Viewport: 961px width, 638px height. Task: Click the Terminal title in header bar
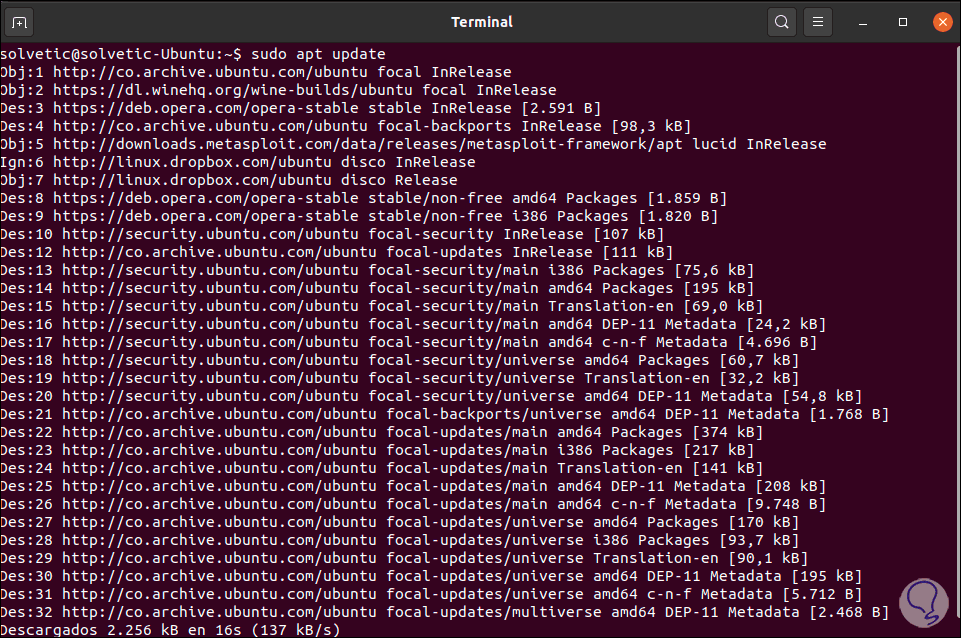(481, 21)
